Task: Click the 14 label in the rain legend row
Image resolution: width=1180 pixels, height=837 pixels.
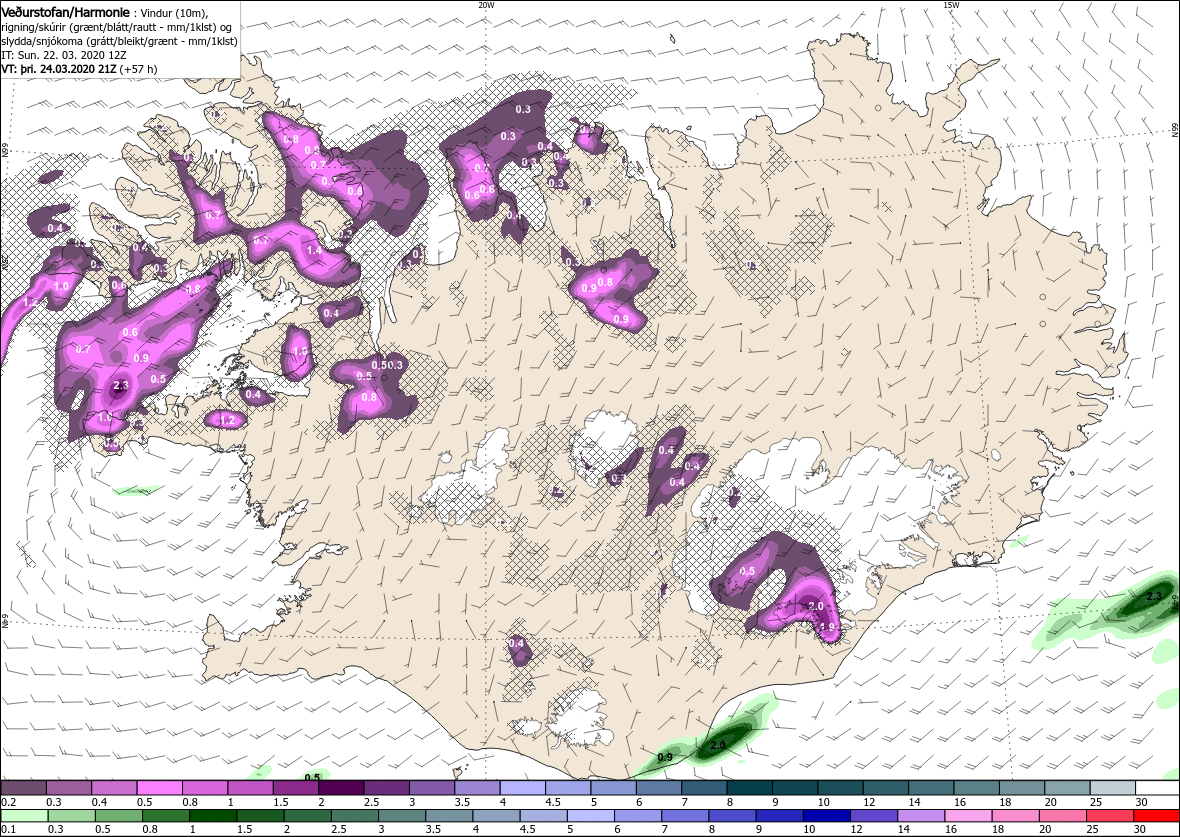Action: pyautogui.click(x=904, y=829)
